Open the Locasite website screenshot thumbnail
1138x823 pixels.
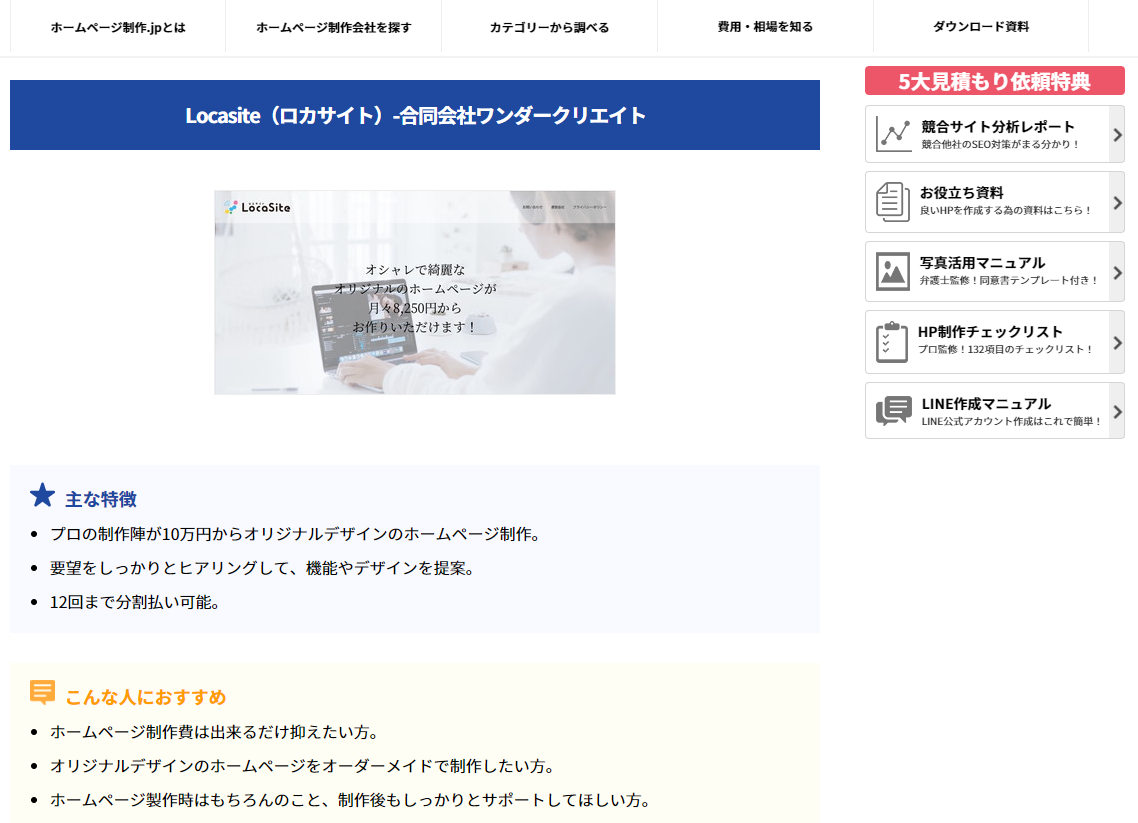pos(414,292)
